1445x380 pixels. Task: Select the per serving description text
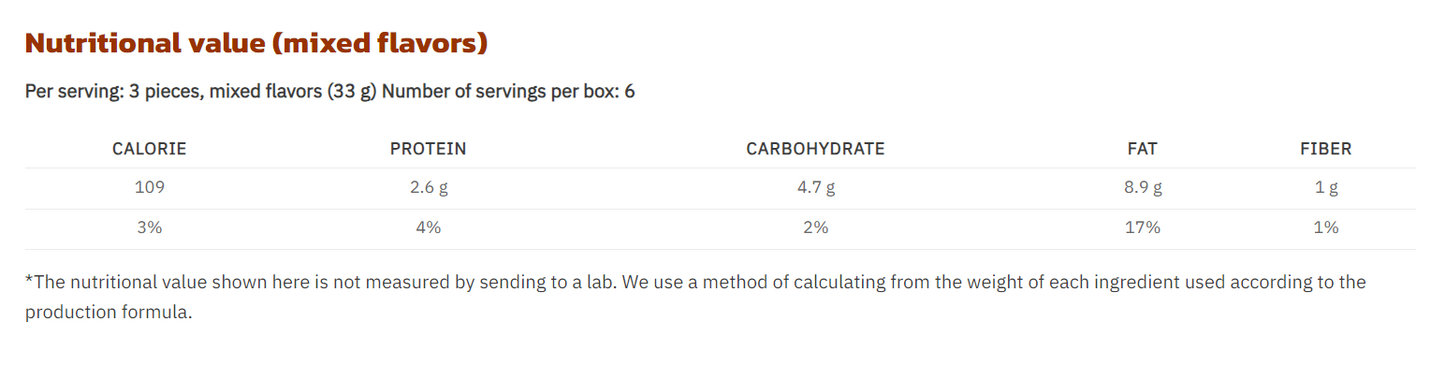pos(330,92)
